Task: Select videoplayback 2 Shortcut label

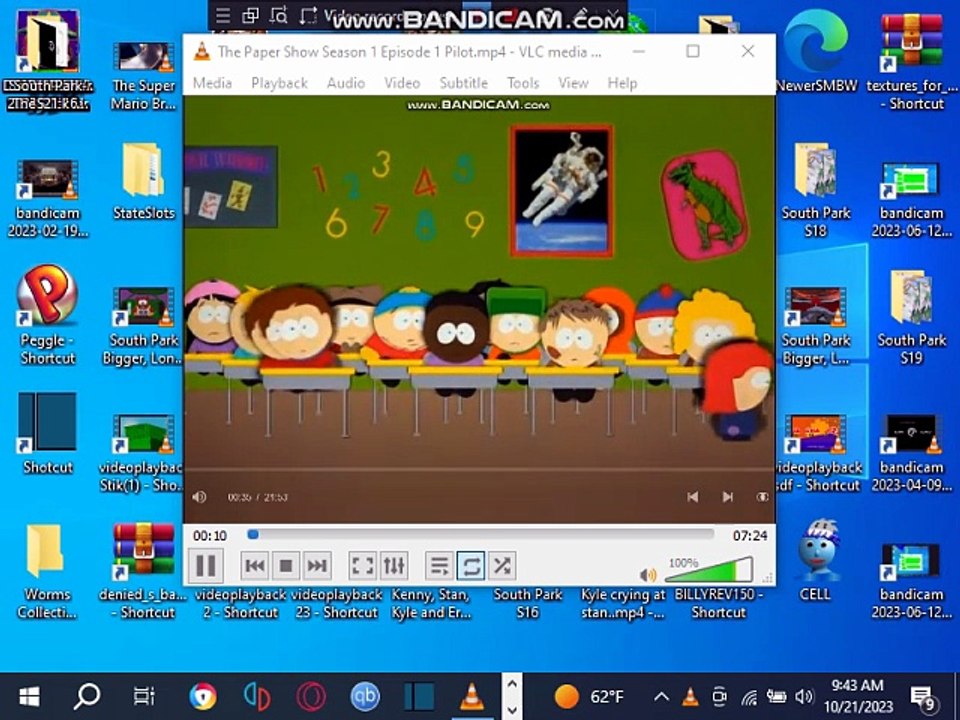Action: click(241, 602)
